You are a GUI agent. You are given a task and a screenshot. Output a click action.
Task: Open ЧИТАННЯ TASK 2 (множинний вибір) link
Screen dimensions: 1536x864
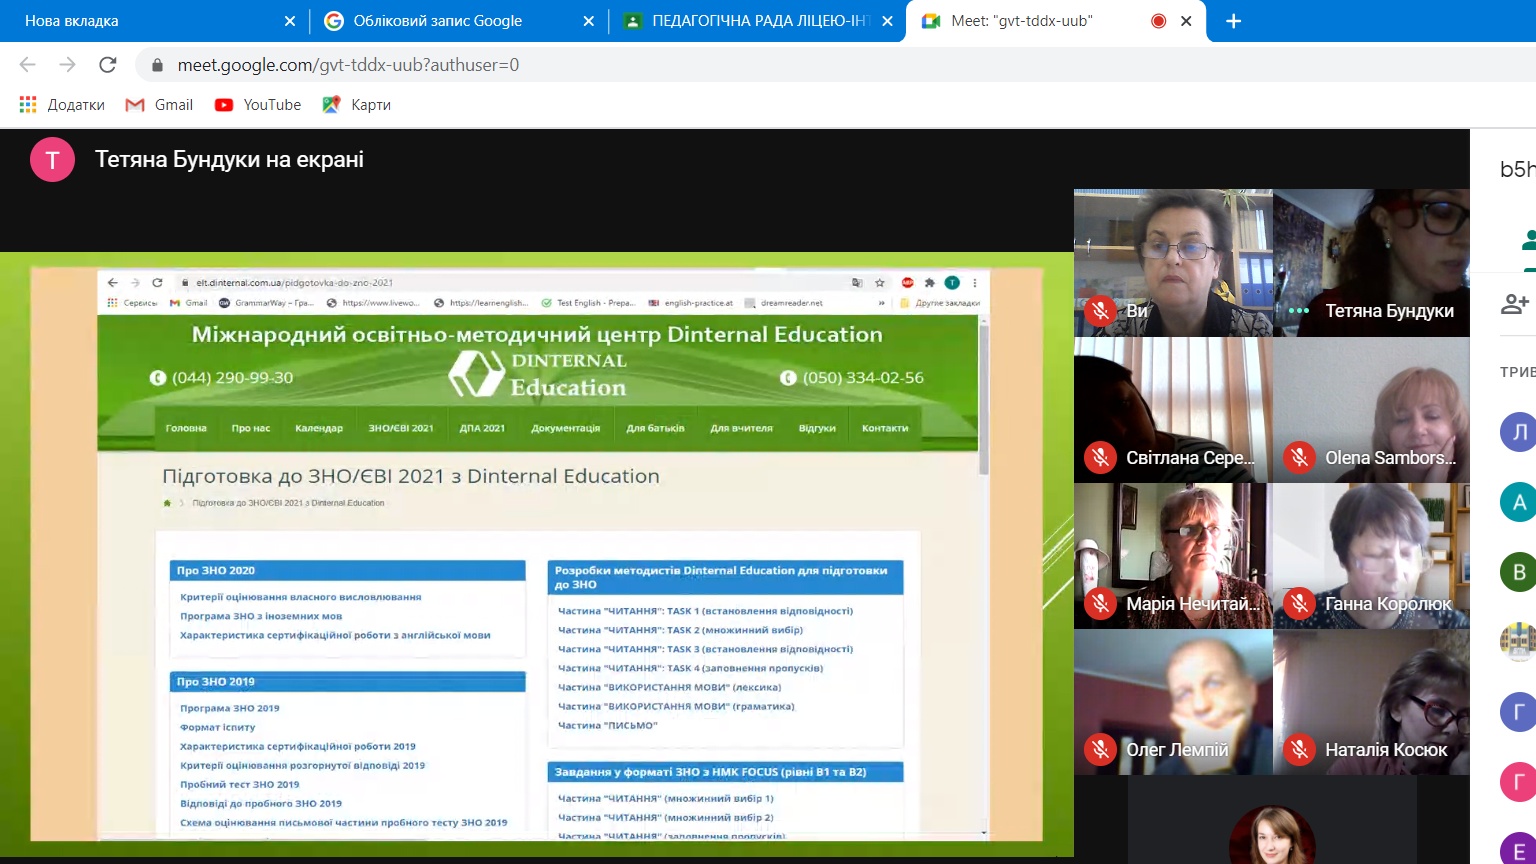pyautogui.click(x=680, y=630)
